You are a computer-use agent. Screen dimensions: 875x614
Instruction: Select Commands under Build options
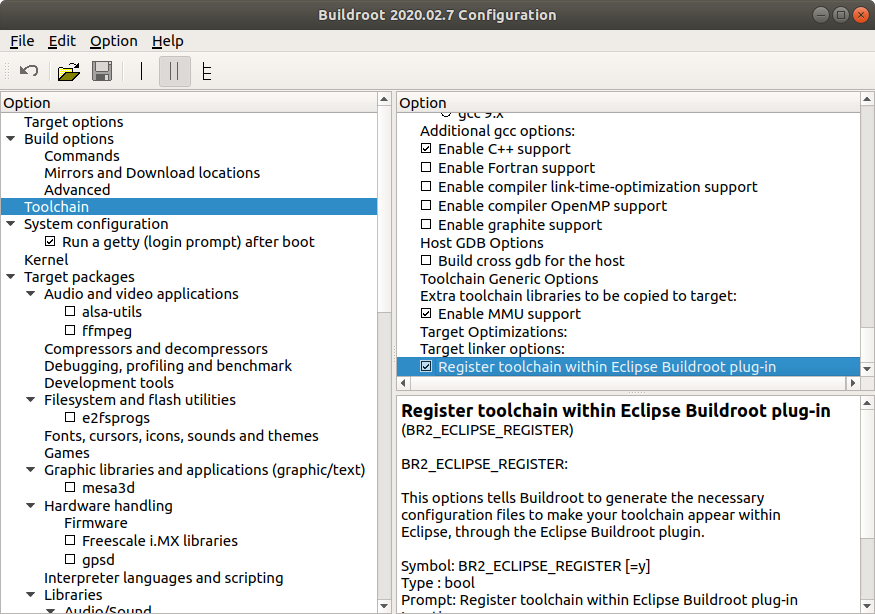[82, 156]
